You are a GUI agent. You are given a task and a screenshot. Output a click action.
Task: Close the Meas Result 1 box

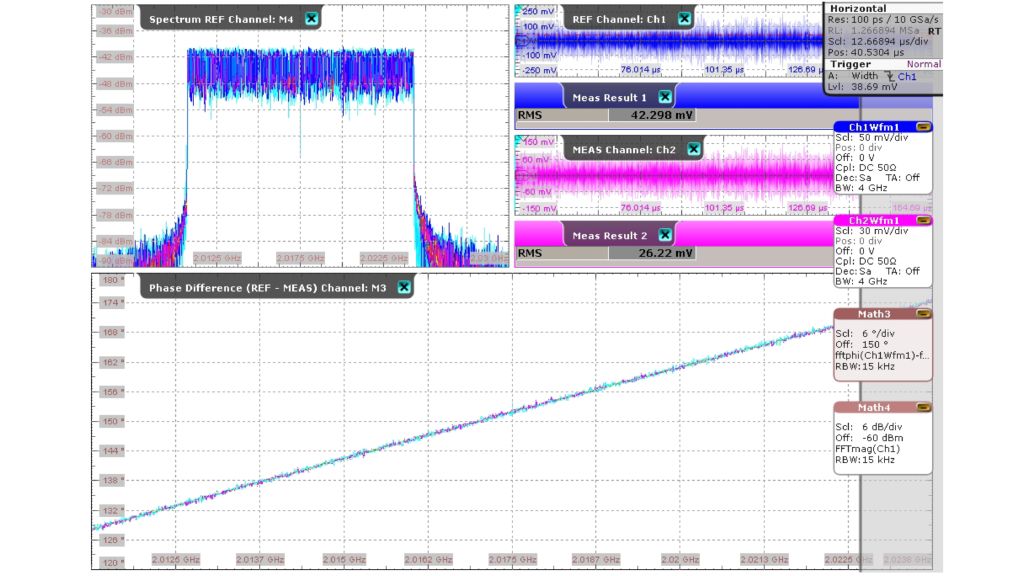pyautogui.click(x=665, y=97)
